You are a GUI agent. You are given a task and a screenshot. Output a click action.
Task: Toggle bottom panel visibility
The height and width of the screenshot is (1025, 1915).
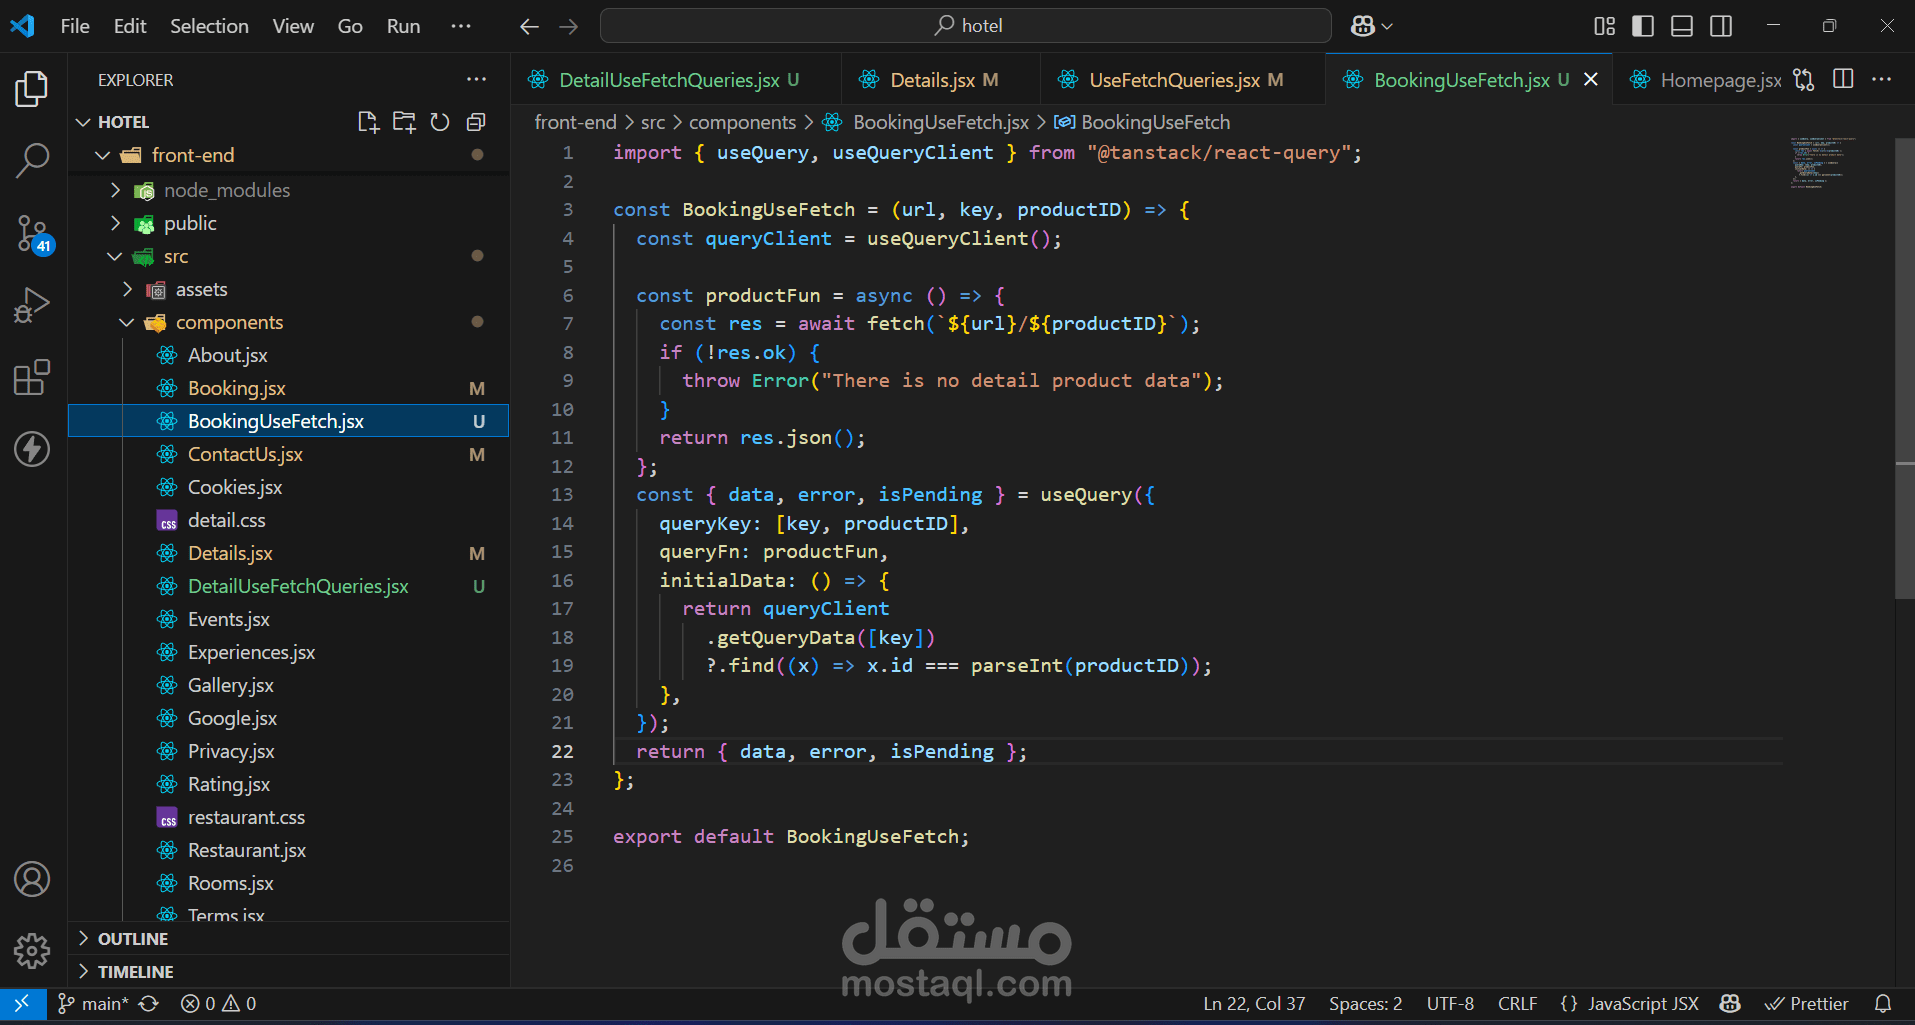[1682, 26]
